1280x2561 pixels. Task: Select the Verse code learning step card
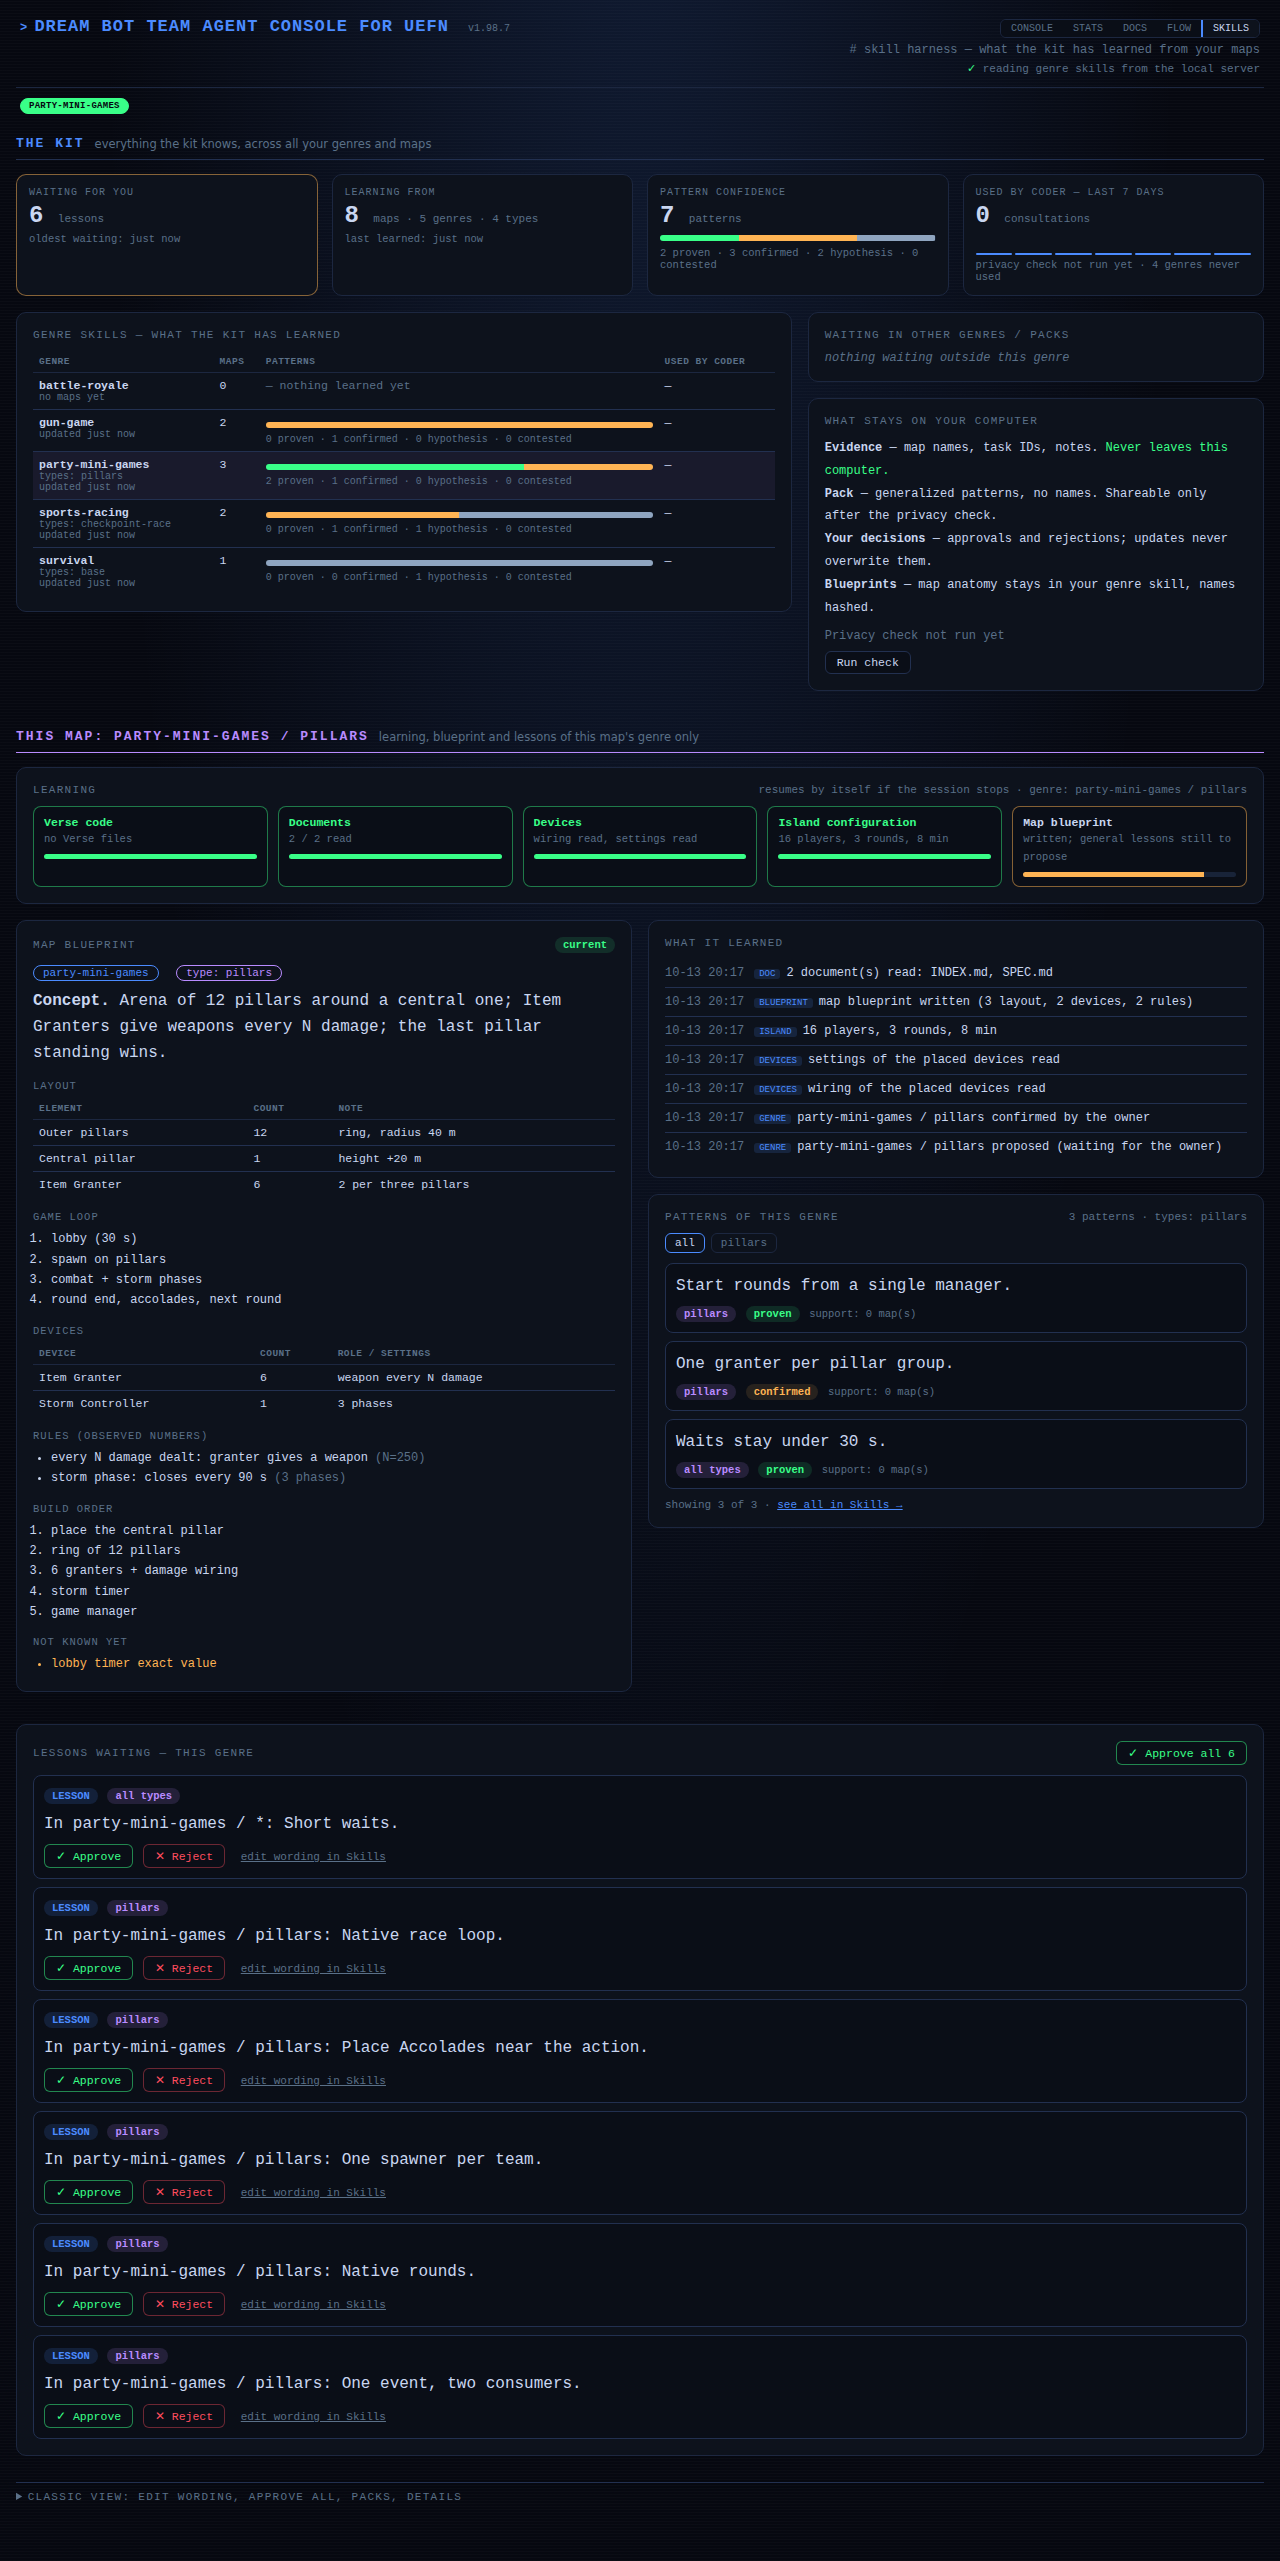click(x=150, y=847)
